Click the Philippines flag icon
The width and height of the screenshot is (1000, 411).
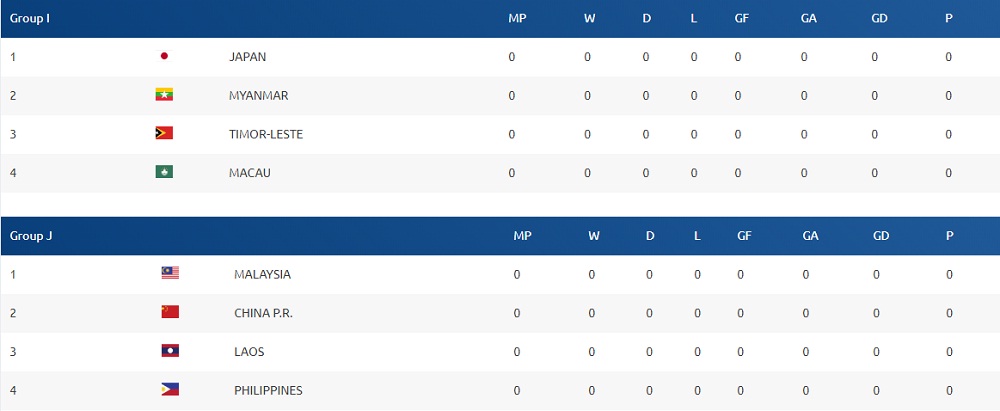(x=170, y=390)
